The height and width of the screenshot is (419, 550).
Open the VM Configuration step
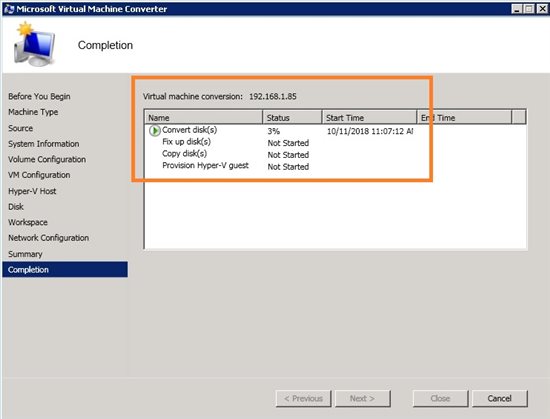(x=39, y=175)
